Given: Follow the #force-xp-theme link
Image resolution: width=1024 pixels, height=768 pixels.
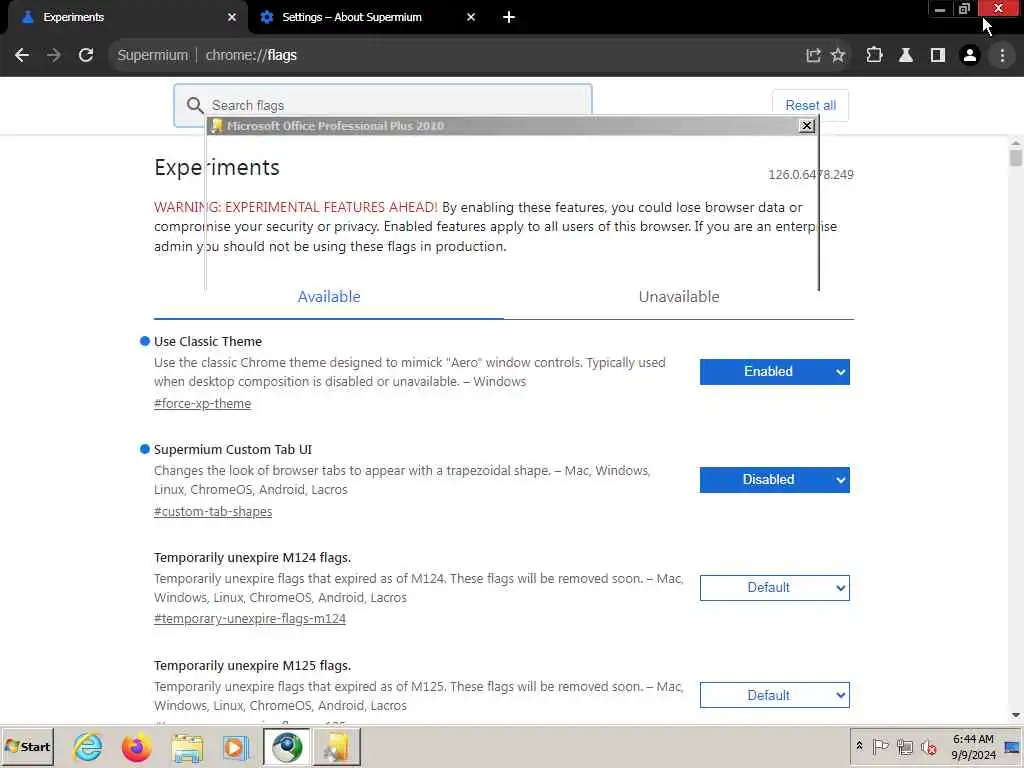Looking at the screenshot, I should coord(202,404).
